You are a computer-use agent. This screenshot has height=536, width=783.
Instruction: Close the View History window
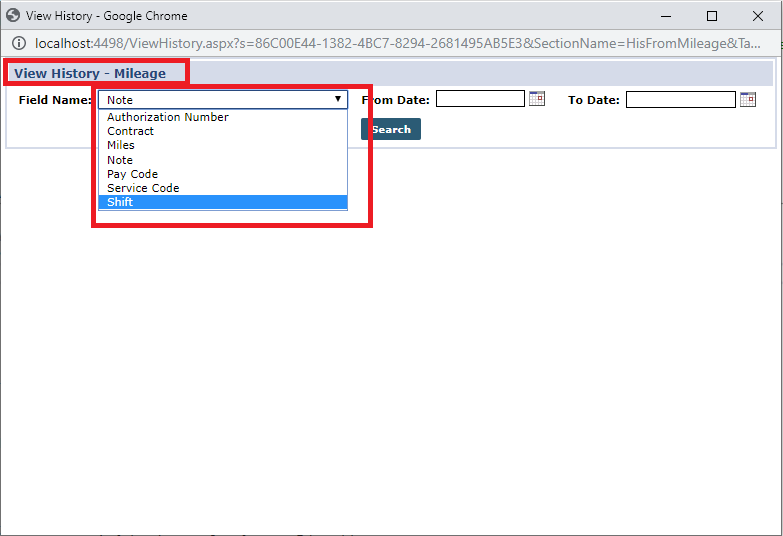[x=758, y=16]
